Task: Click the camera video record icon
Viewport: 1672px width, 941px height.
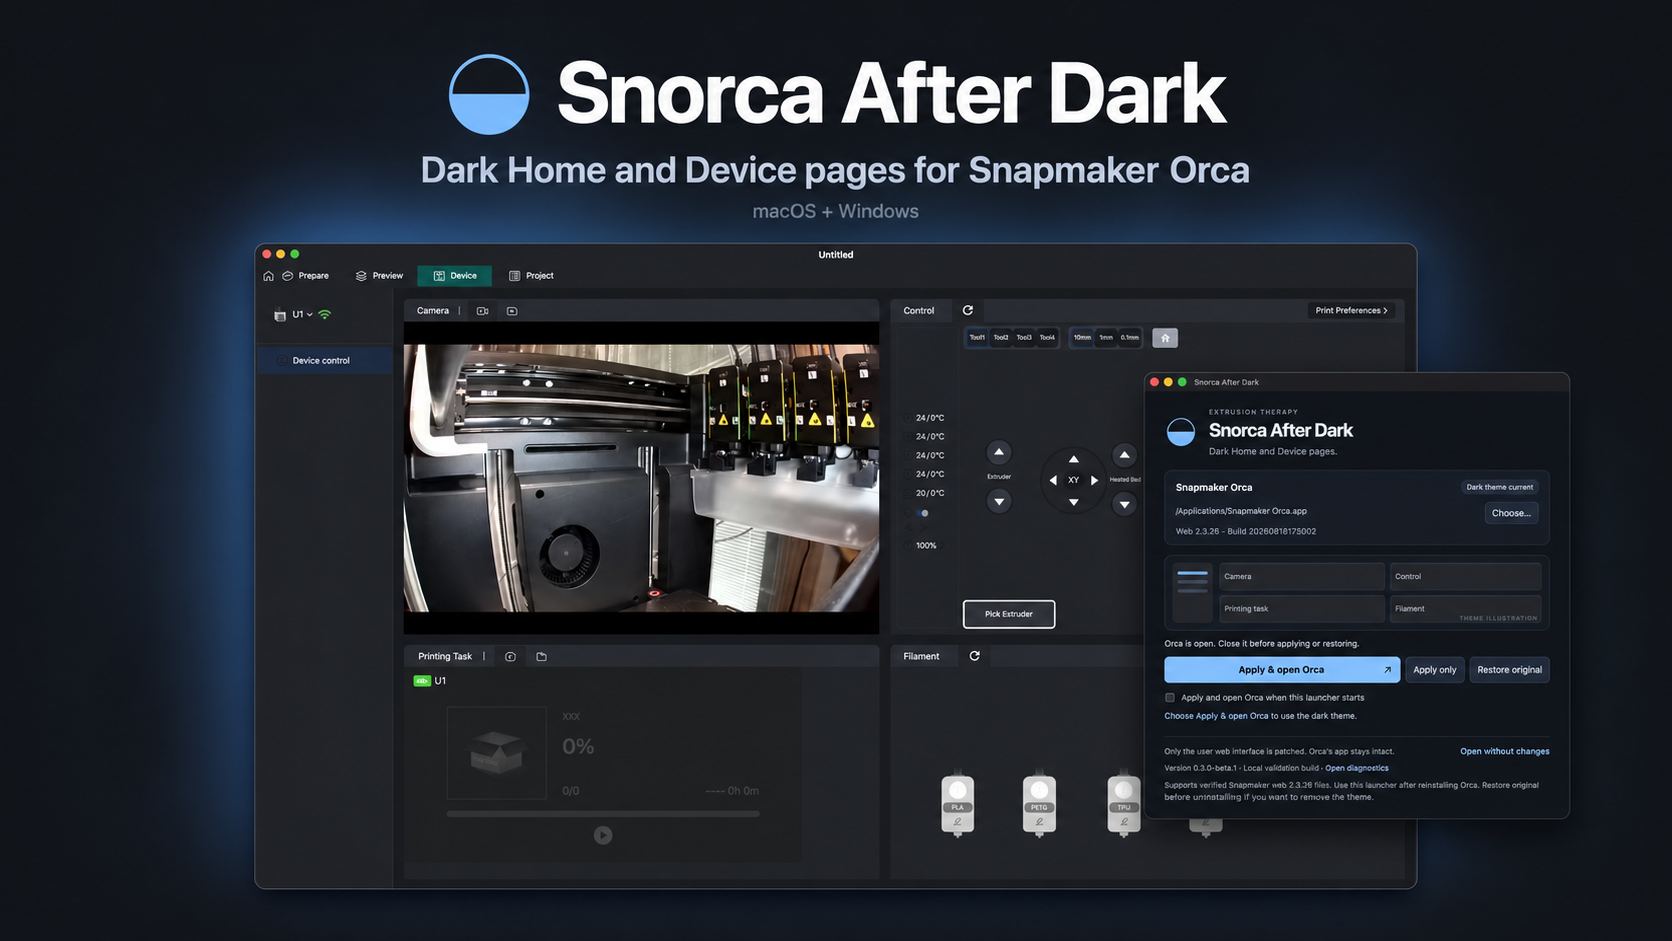Action: click(x=482, y=311)
